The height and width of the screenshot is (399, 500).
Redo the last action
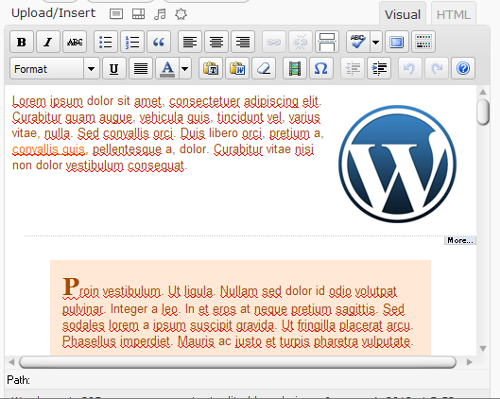coord(437,69)
